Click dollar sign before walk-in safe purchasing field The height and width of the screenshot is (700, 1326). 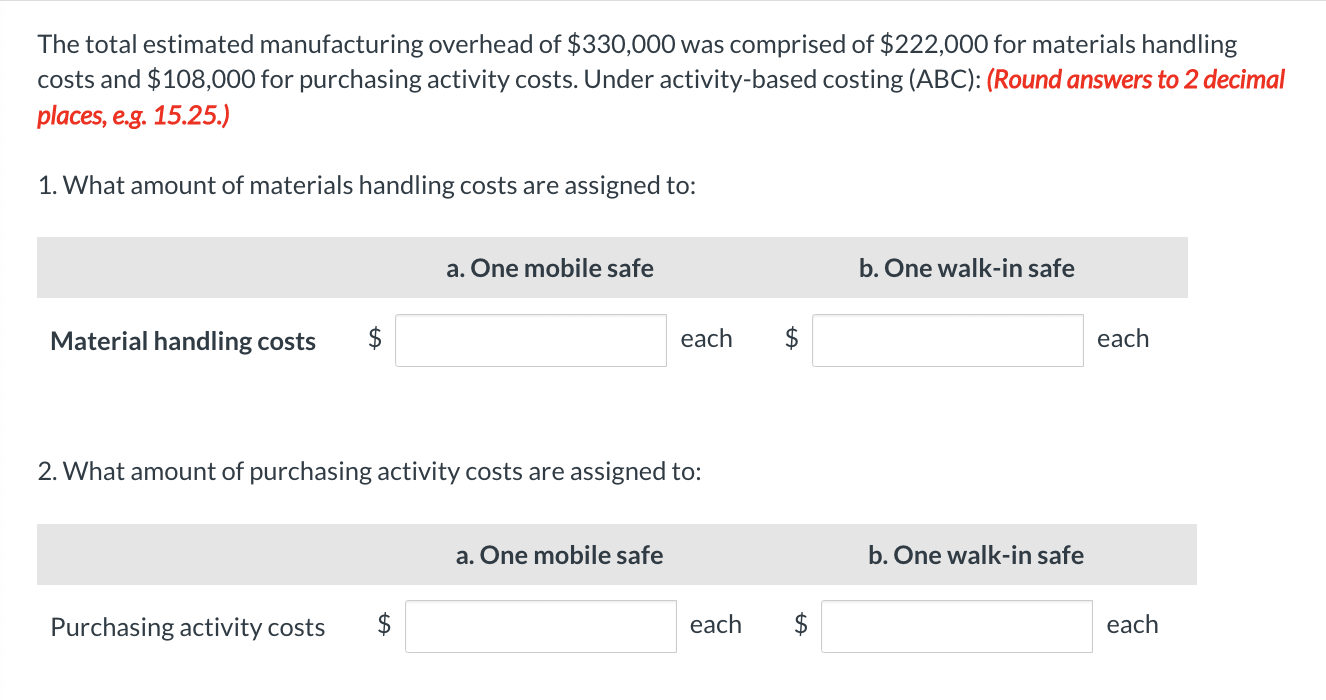coord(800,625)
